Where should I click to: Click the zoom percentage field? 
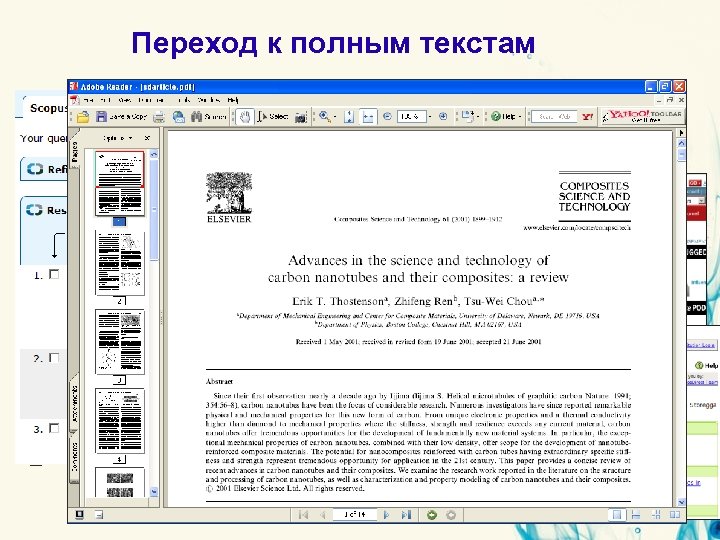click(x=411, y=117)
